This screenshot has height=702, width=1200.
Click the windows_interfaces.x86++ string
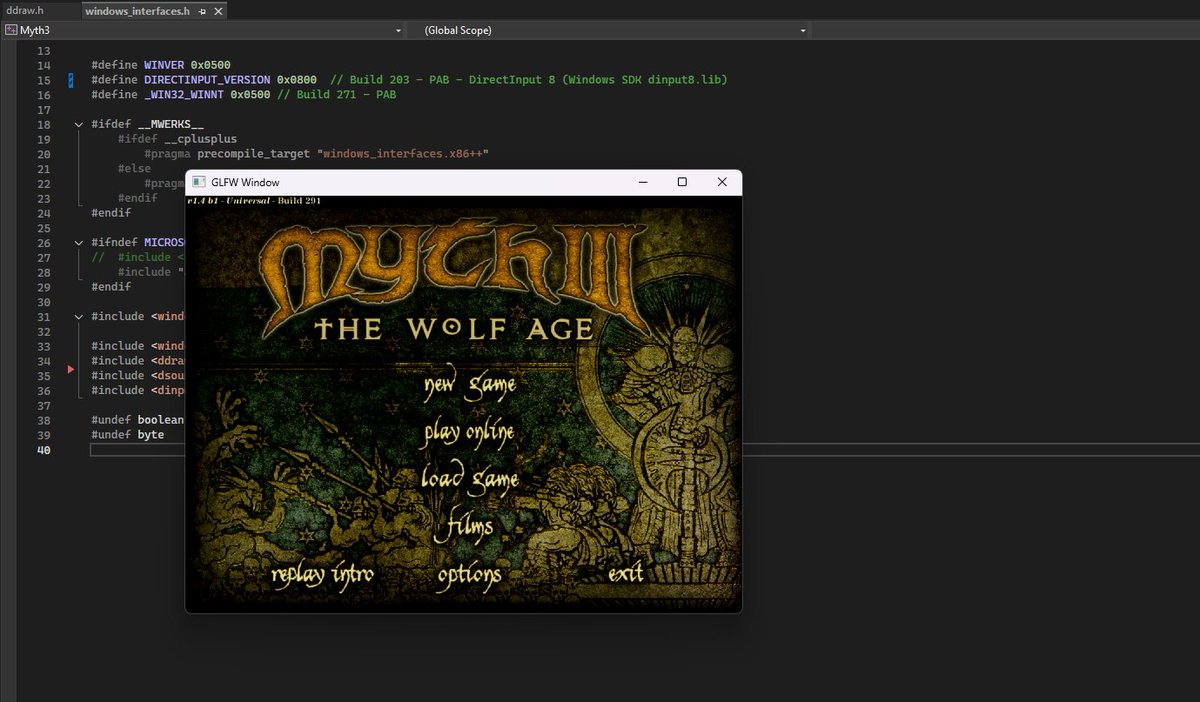[402, 154]
